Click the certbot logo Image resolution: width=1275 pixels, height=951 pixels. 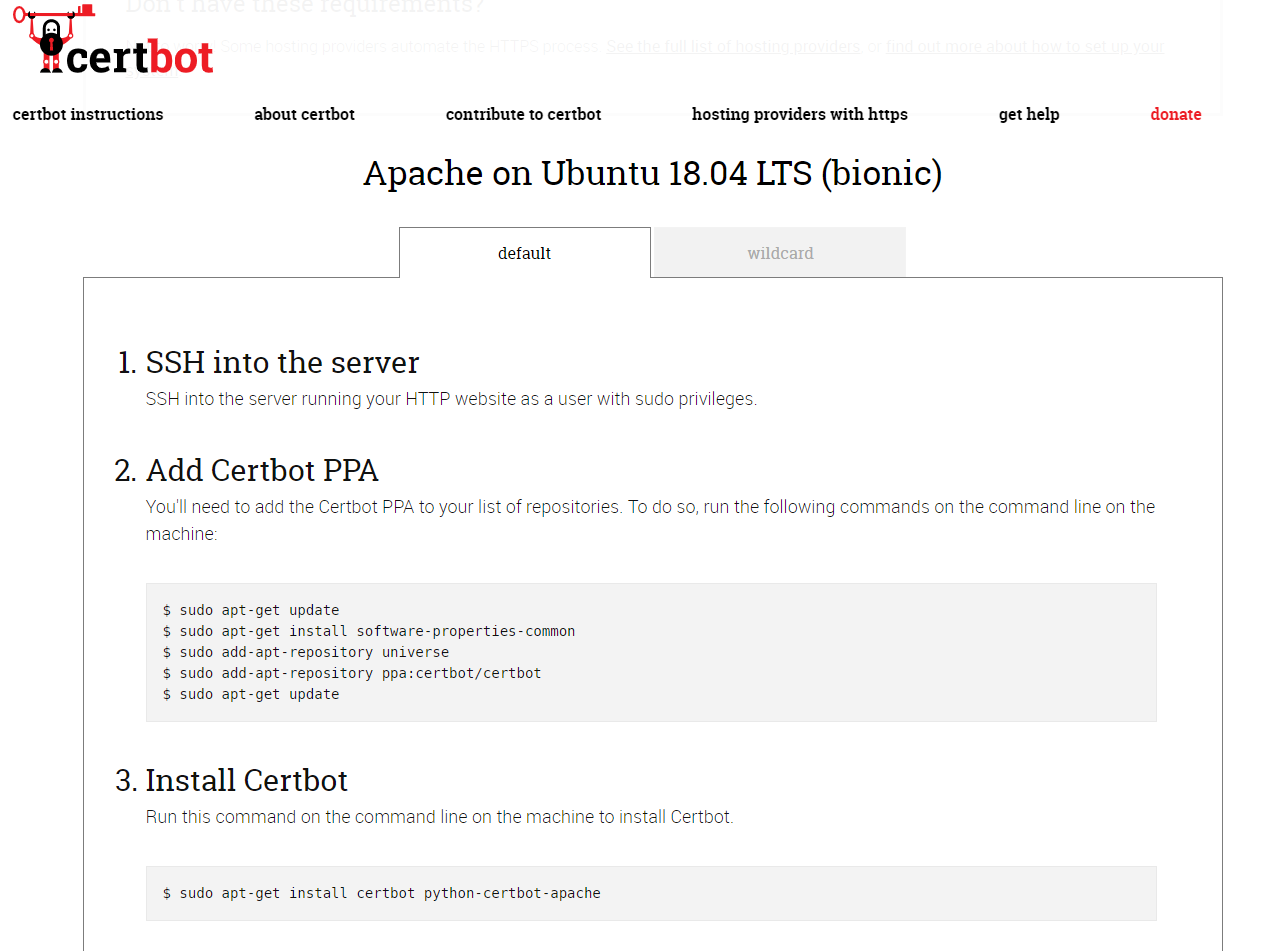pos(113,41)
